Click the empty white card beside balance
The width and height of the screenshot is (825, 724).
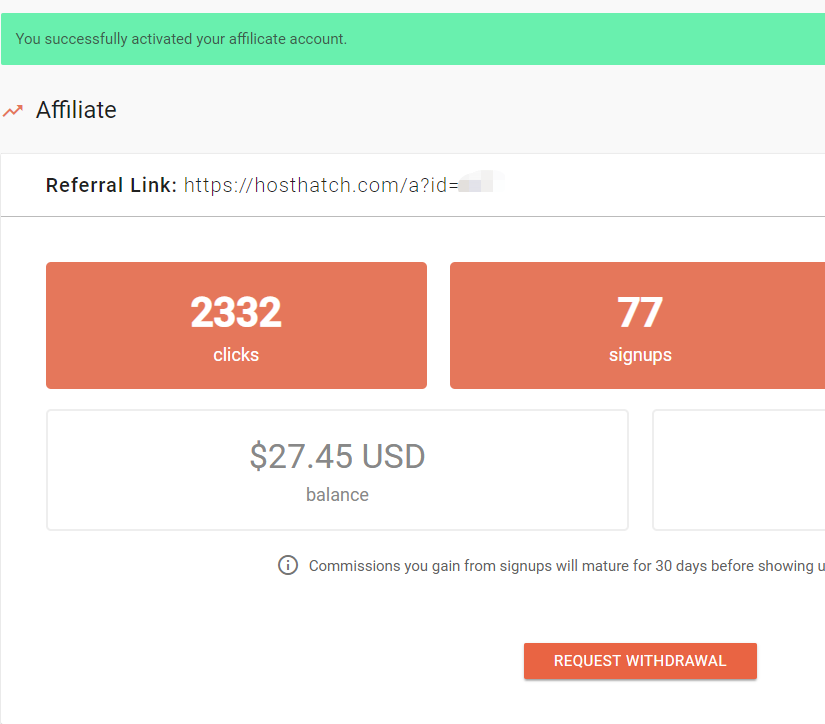coord(740,470)
